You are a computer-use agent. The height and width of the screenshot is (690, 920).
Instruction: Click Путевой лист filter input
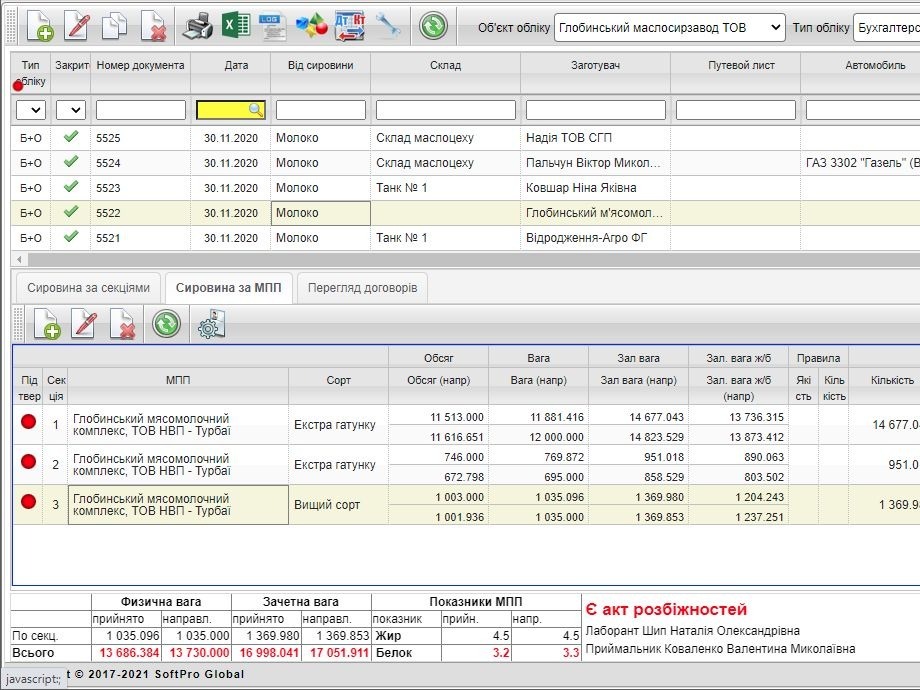736,110
